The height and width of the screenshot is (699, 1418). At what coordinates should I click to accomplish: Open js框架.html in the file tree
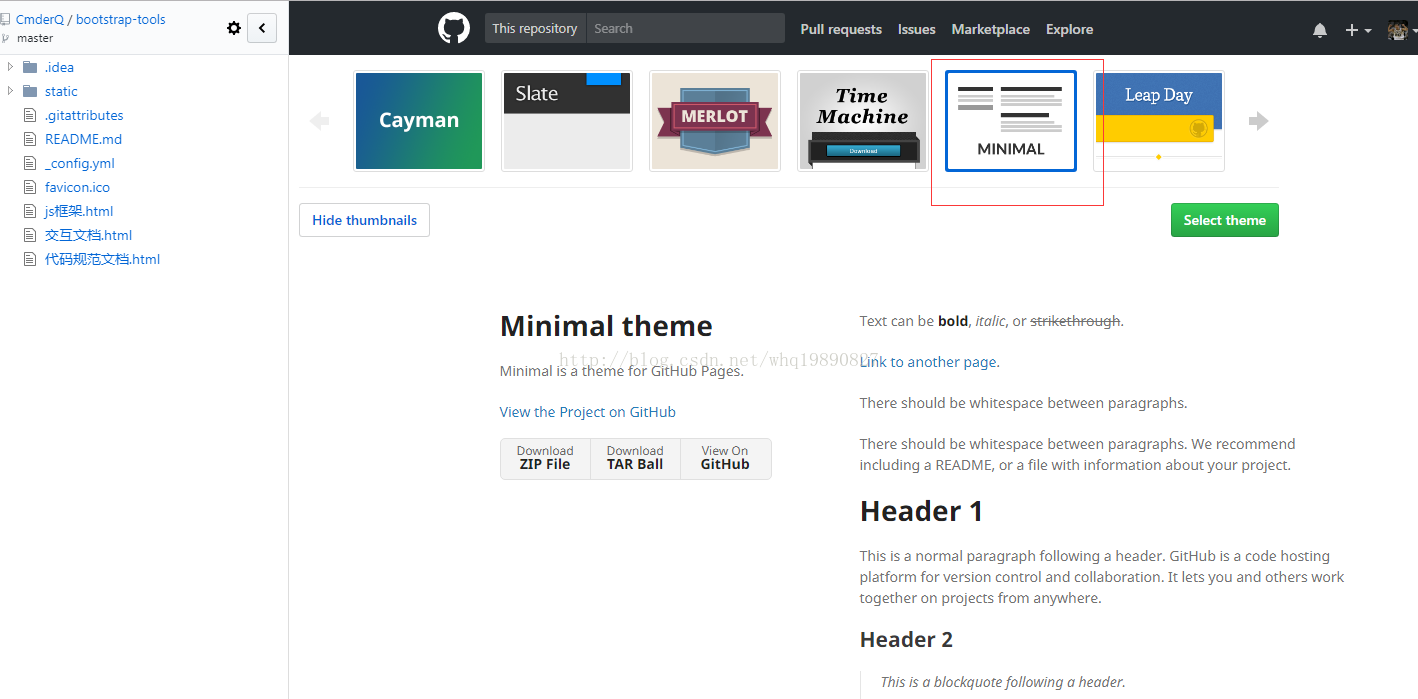point(79,211)
